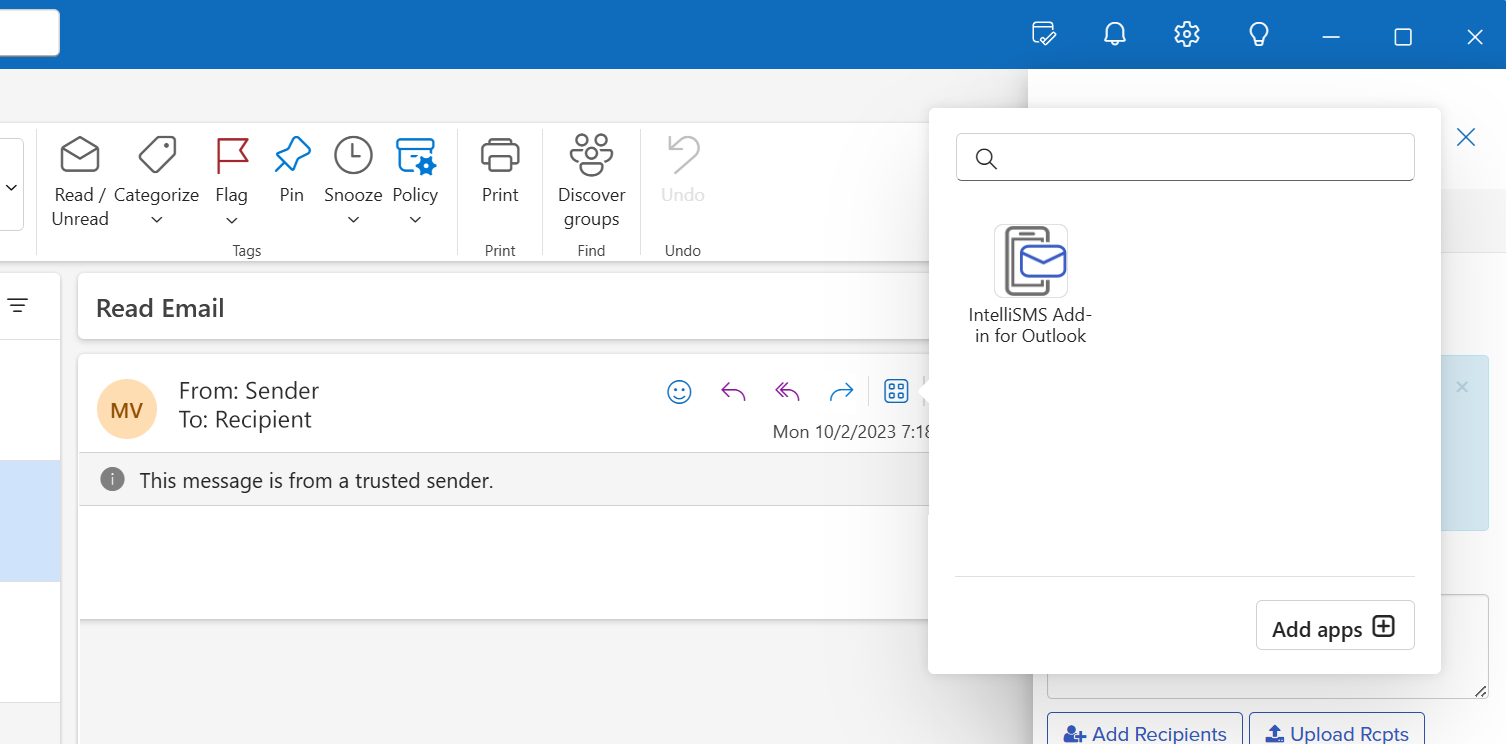Expand the Flag dropdown arrow
This screenshot has height=744, width=1506.
[x=231, y=220]
